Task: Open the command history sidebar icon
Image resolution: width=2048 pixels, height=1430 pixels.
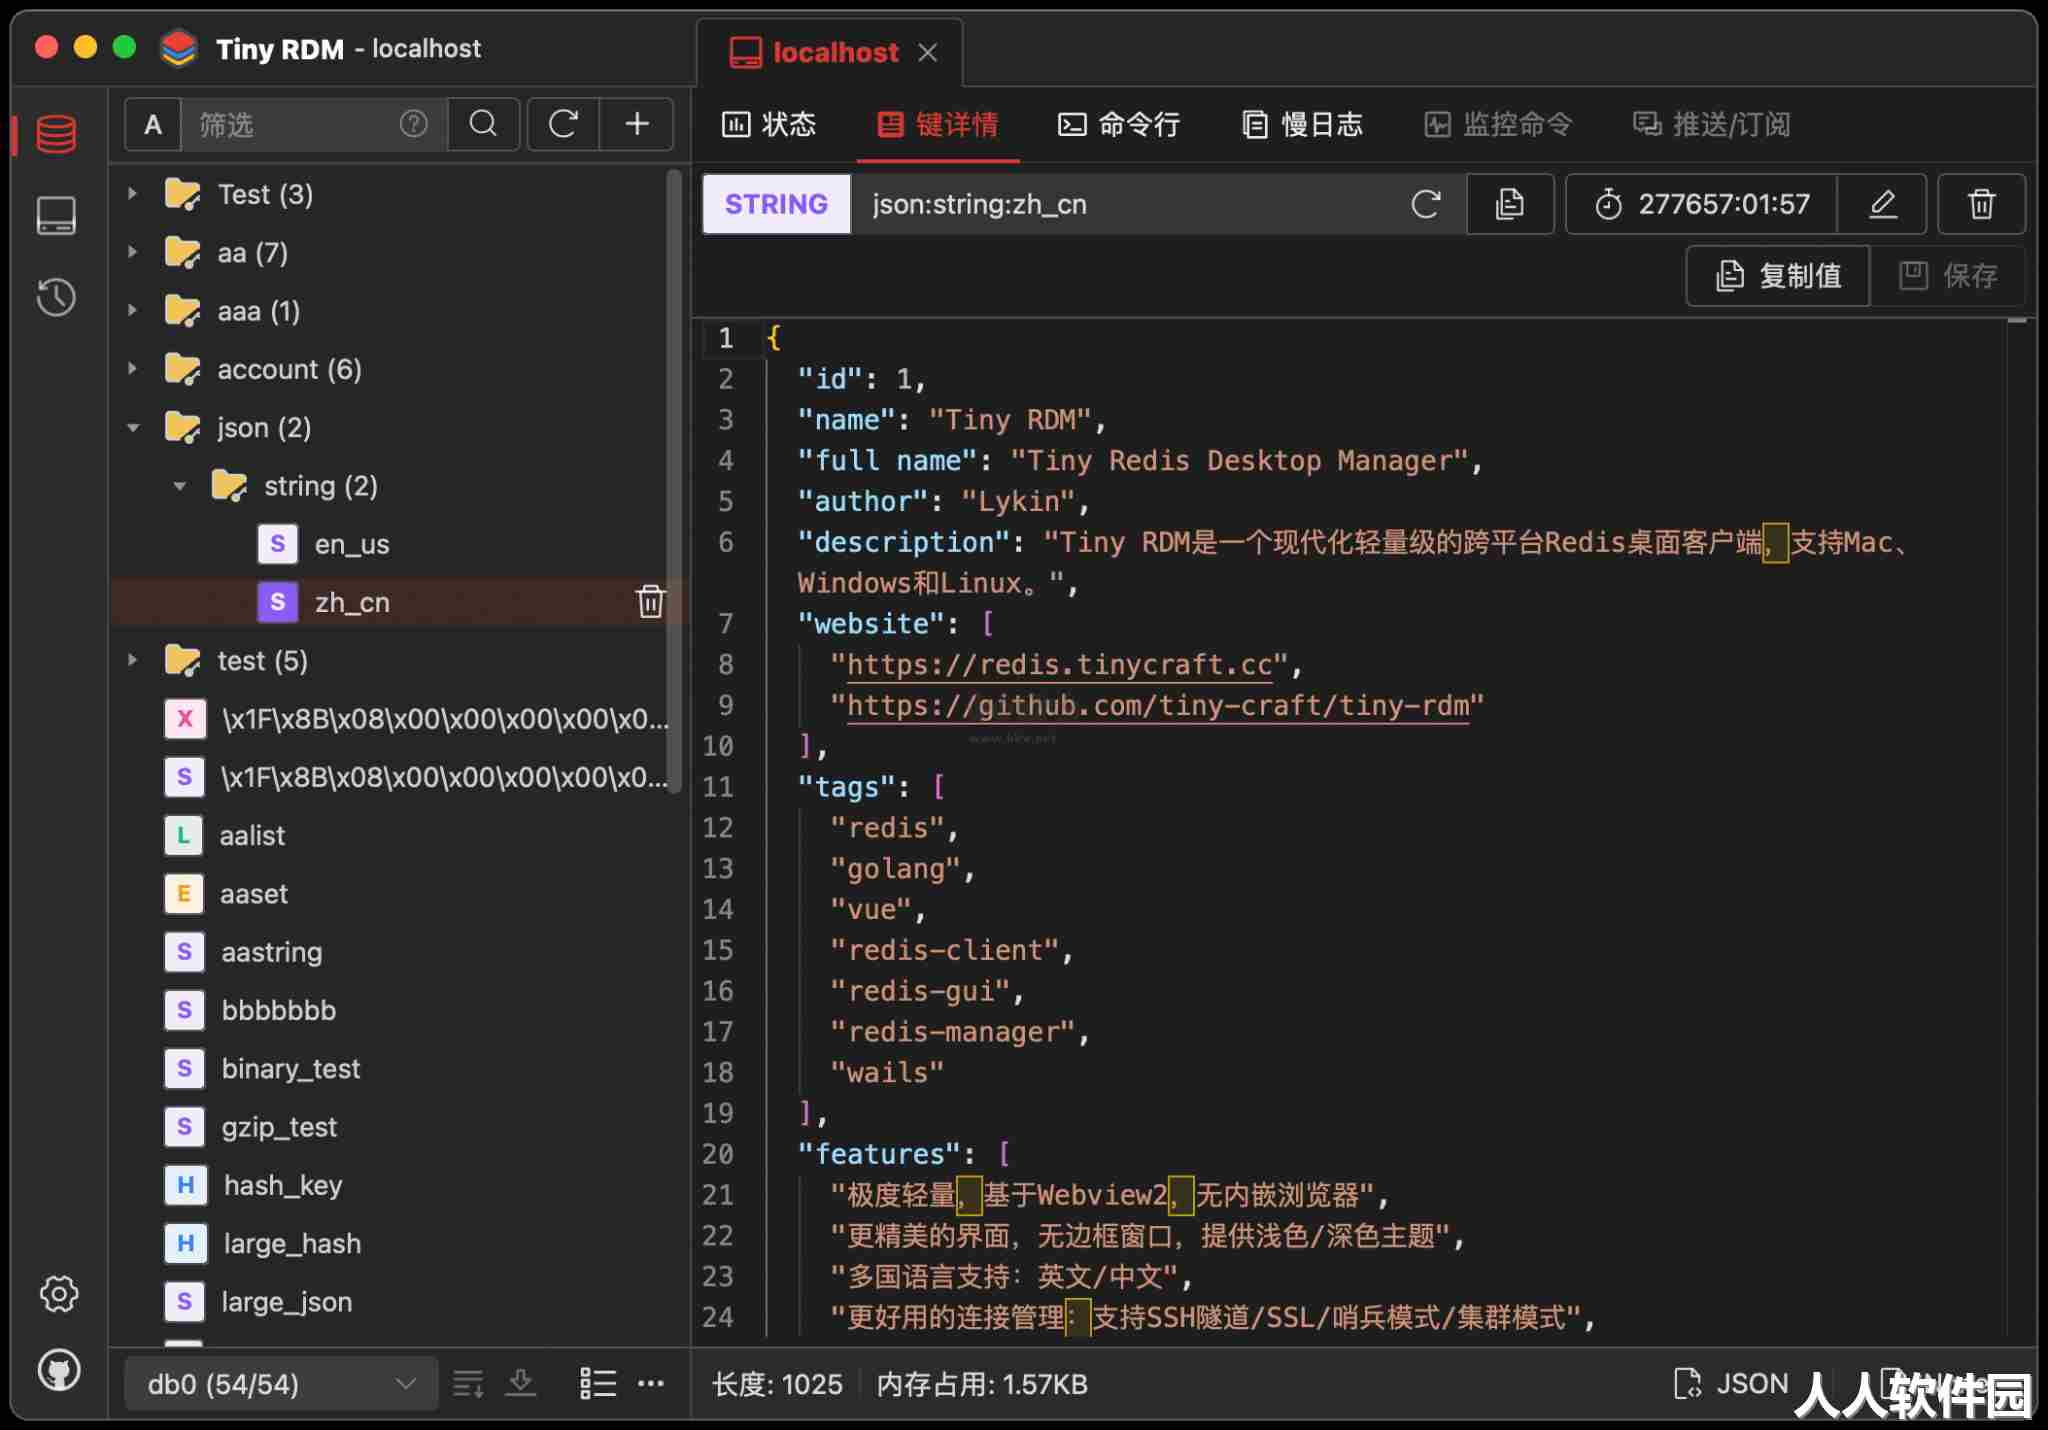Action: click(56, 297)
